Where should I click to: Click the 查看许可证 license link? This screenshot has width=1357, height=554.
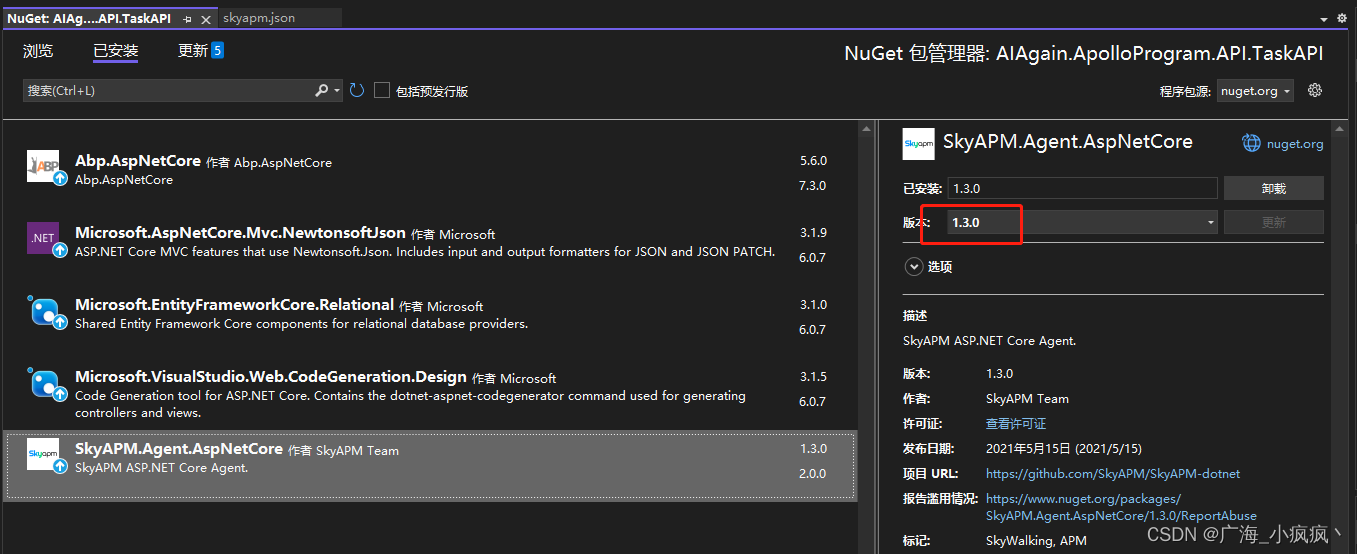coord(1015,423)
